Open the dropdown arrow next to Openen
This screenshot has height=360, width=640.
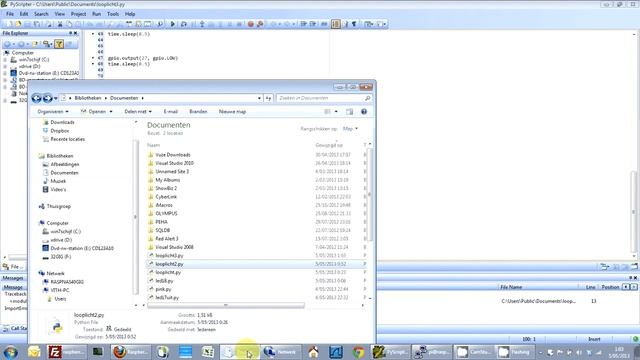[111, 111]
